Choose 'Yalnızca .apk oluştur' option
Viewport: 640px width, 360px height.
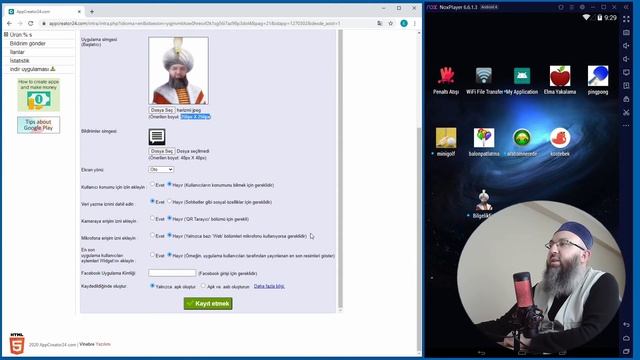152,286
